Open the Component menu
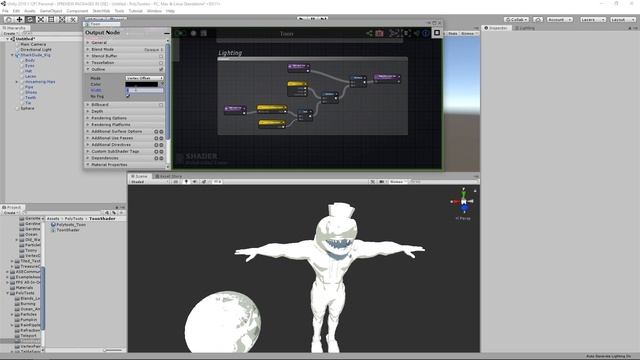 [77, 11]
